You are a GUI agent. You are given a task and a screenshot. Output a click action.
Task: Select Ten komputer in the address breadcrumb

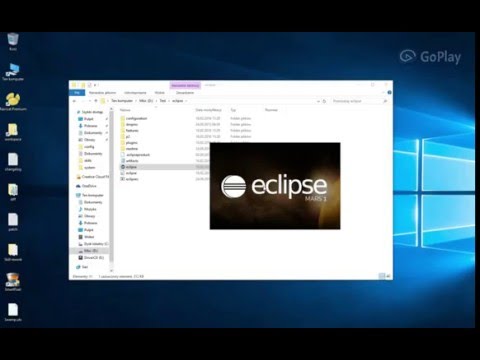122,101
